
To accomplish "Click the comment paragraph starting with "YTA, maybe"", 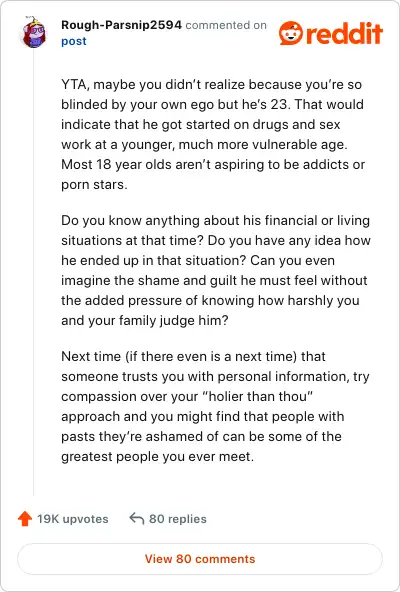I will (x=213, y=134).
